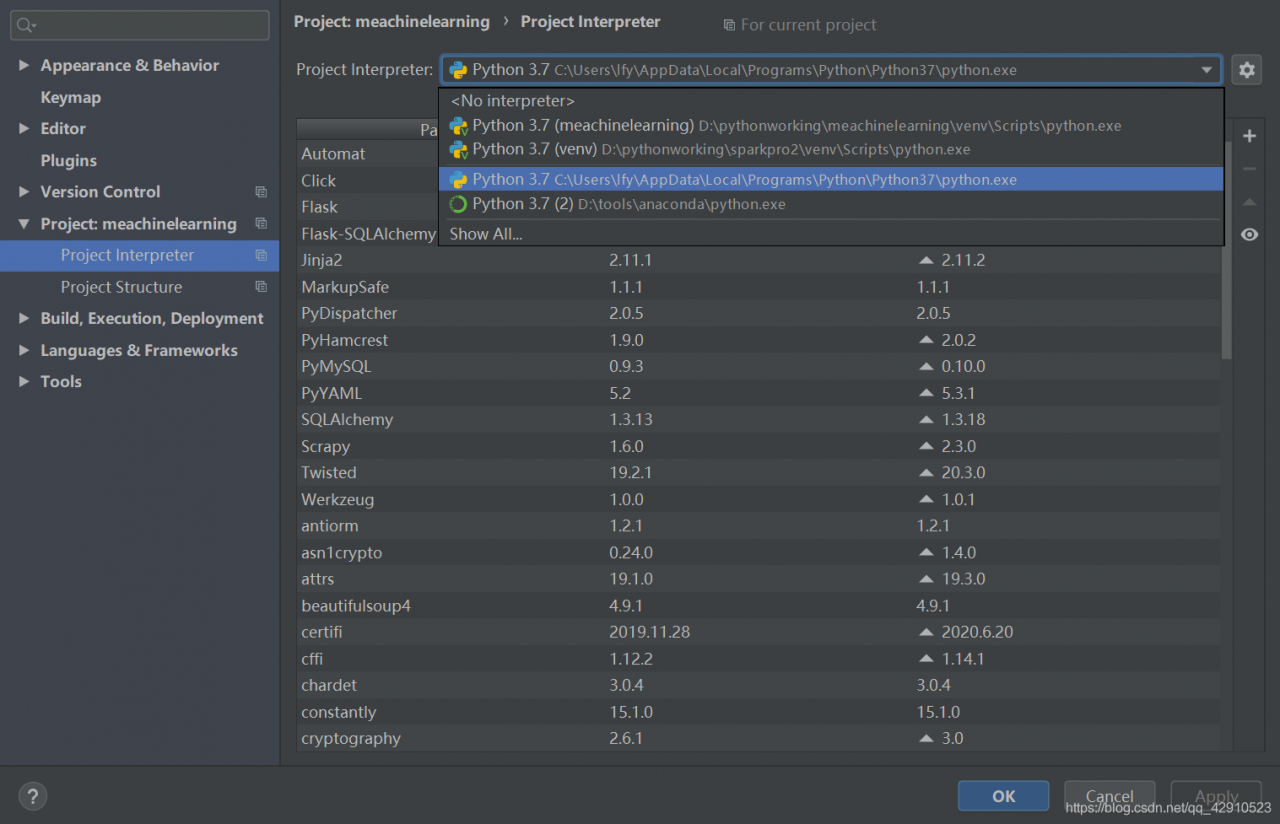The height and width of the screenshot is (824, 1280).
Task: Close the Project Interpreter dropdown arrow
Action: [x=1207, y=70]
